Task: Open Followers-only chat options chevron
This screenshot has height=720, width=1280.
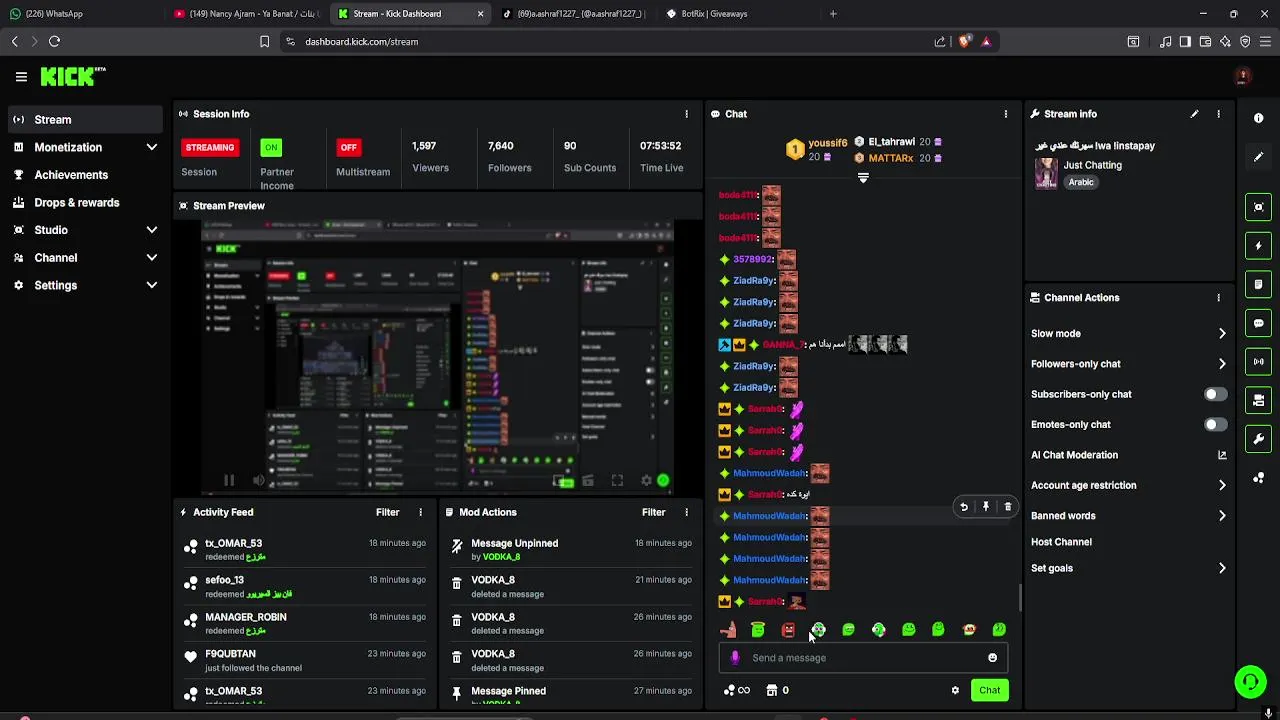Action: point(1221,364)
